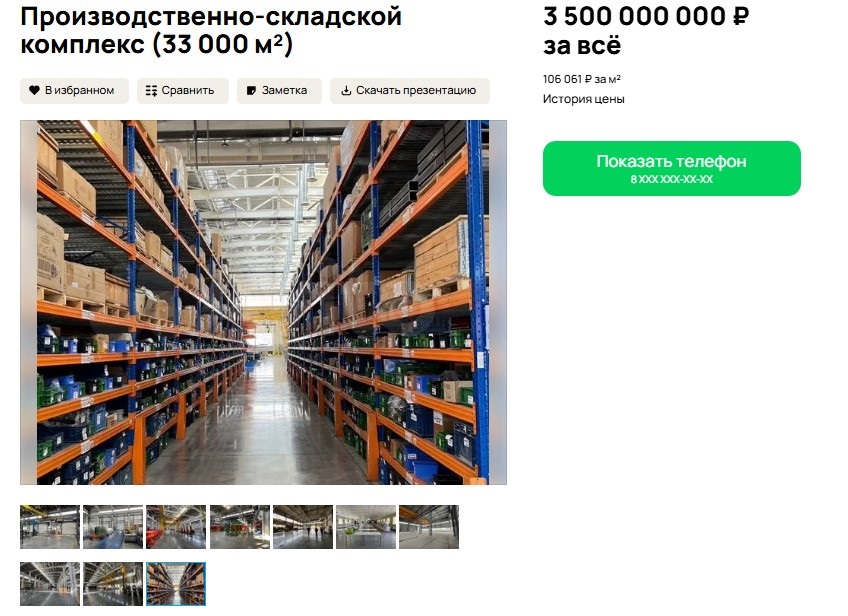Show phone number with Показать телефон
Viewport: 848px width, 616px height.
(x=672, y=168)
